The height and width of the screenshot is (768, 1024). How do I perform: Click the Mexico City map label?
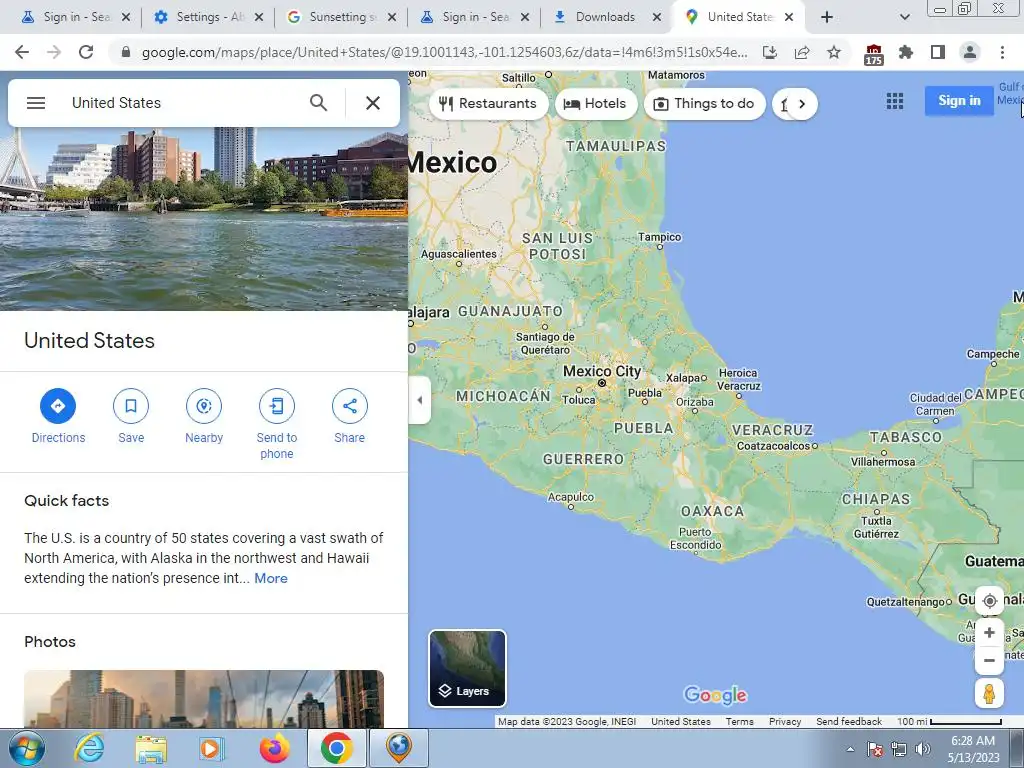click(x=601, y=371)
